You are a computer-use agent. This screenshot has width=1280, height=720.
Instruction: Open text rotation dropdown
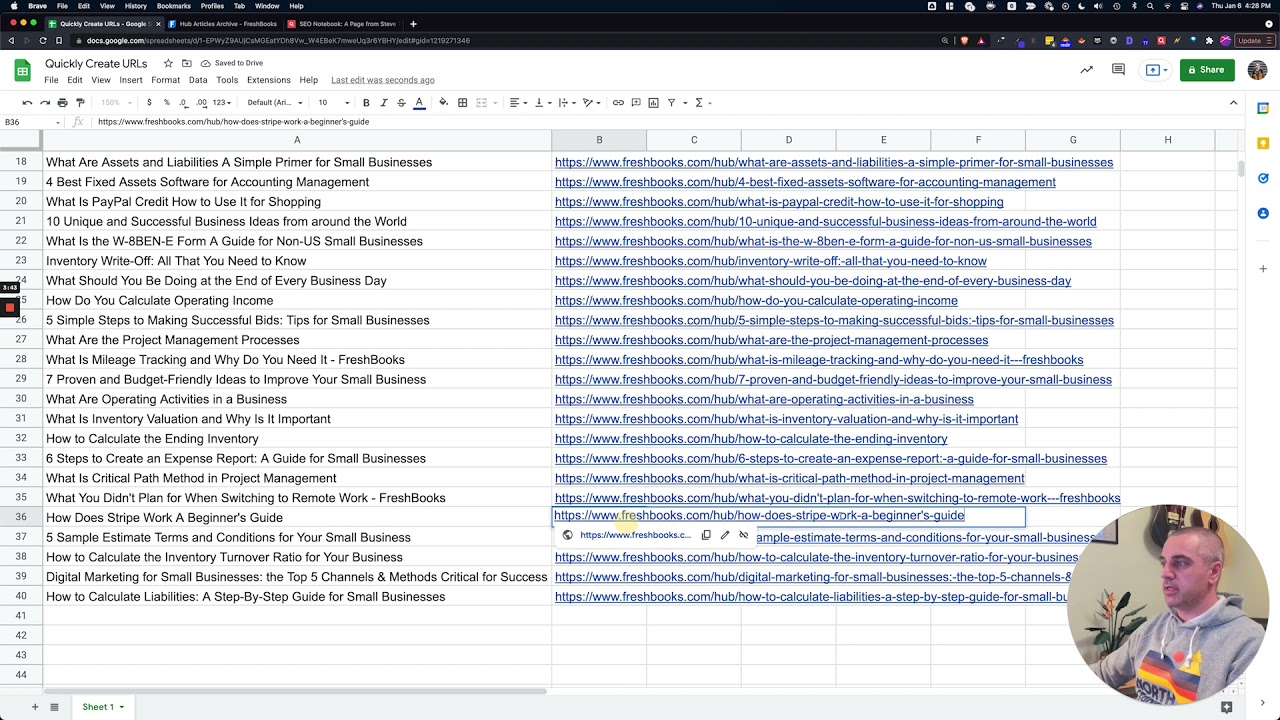click(x=590, y=102)
